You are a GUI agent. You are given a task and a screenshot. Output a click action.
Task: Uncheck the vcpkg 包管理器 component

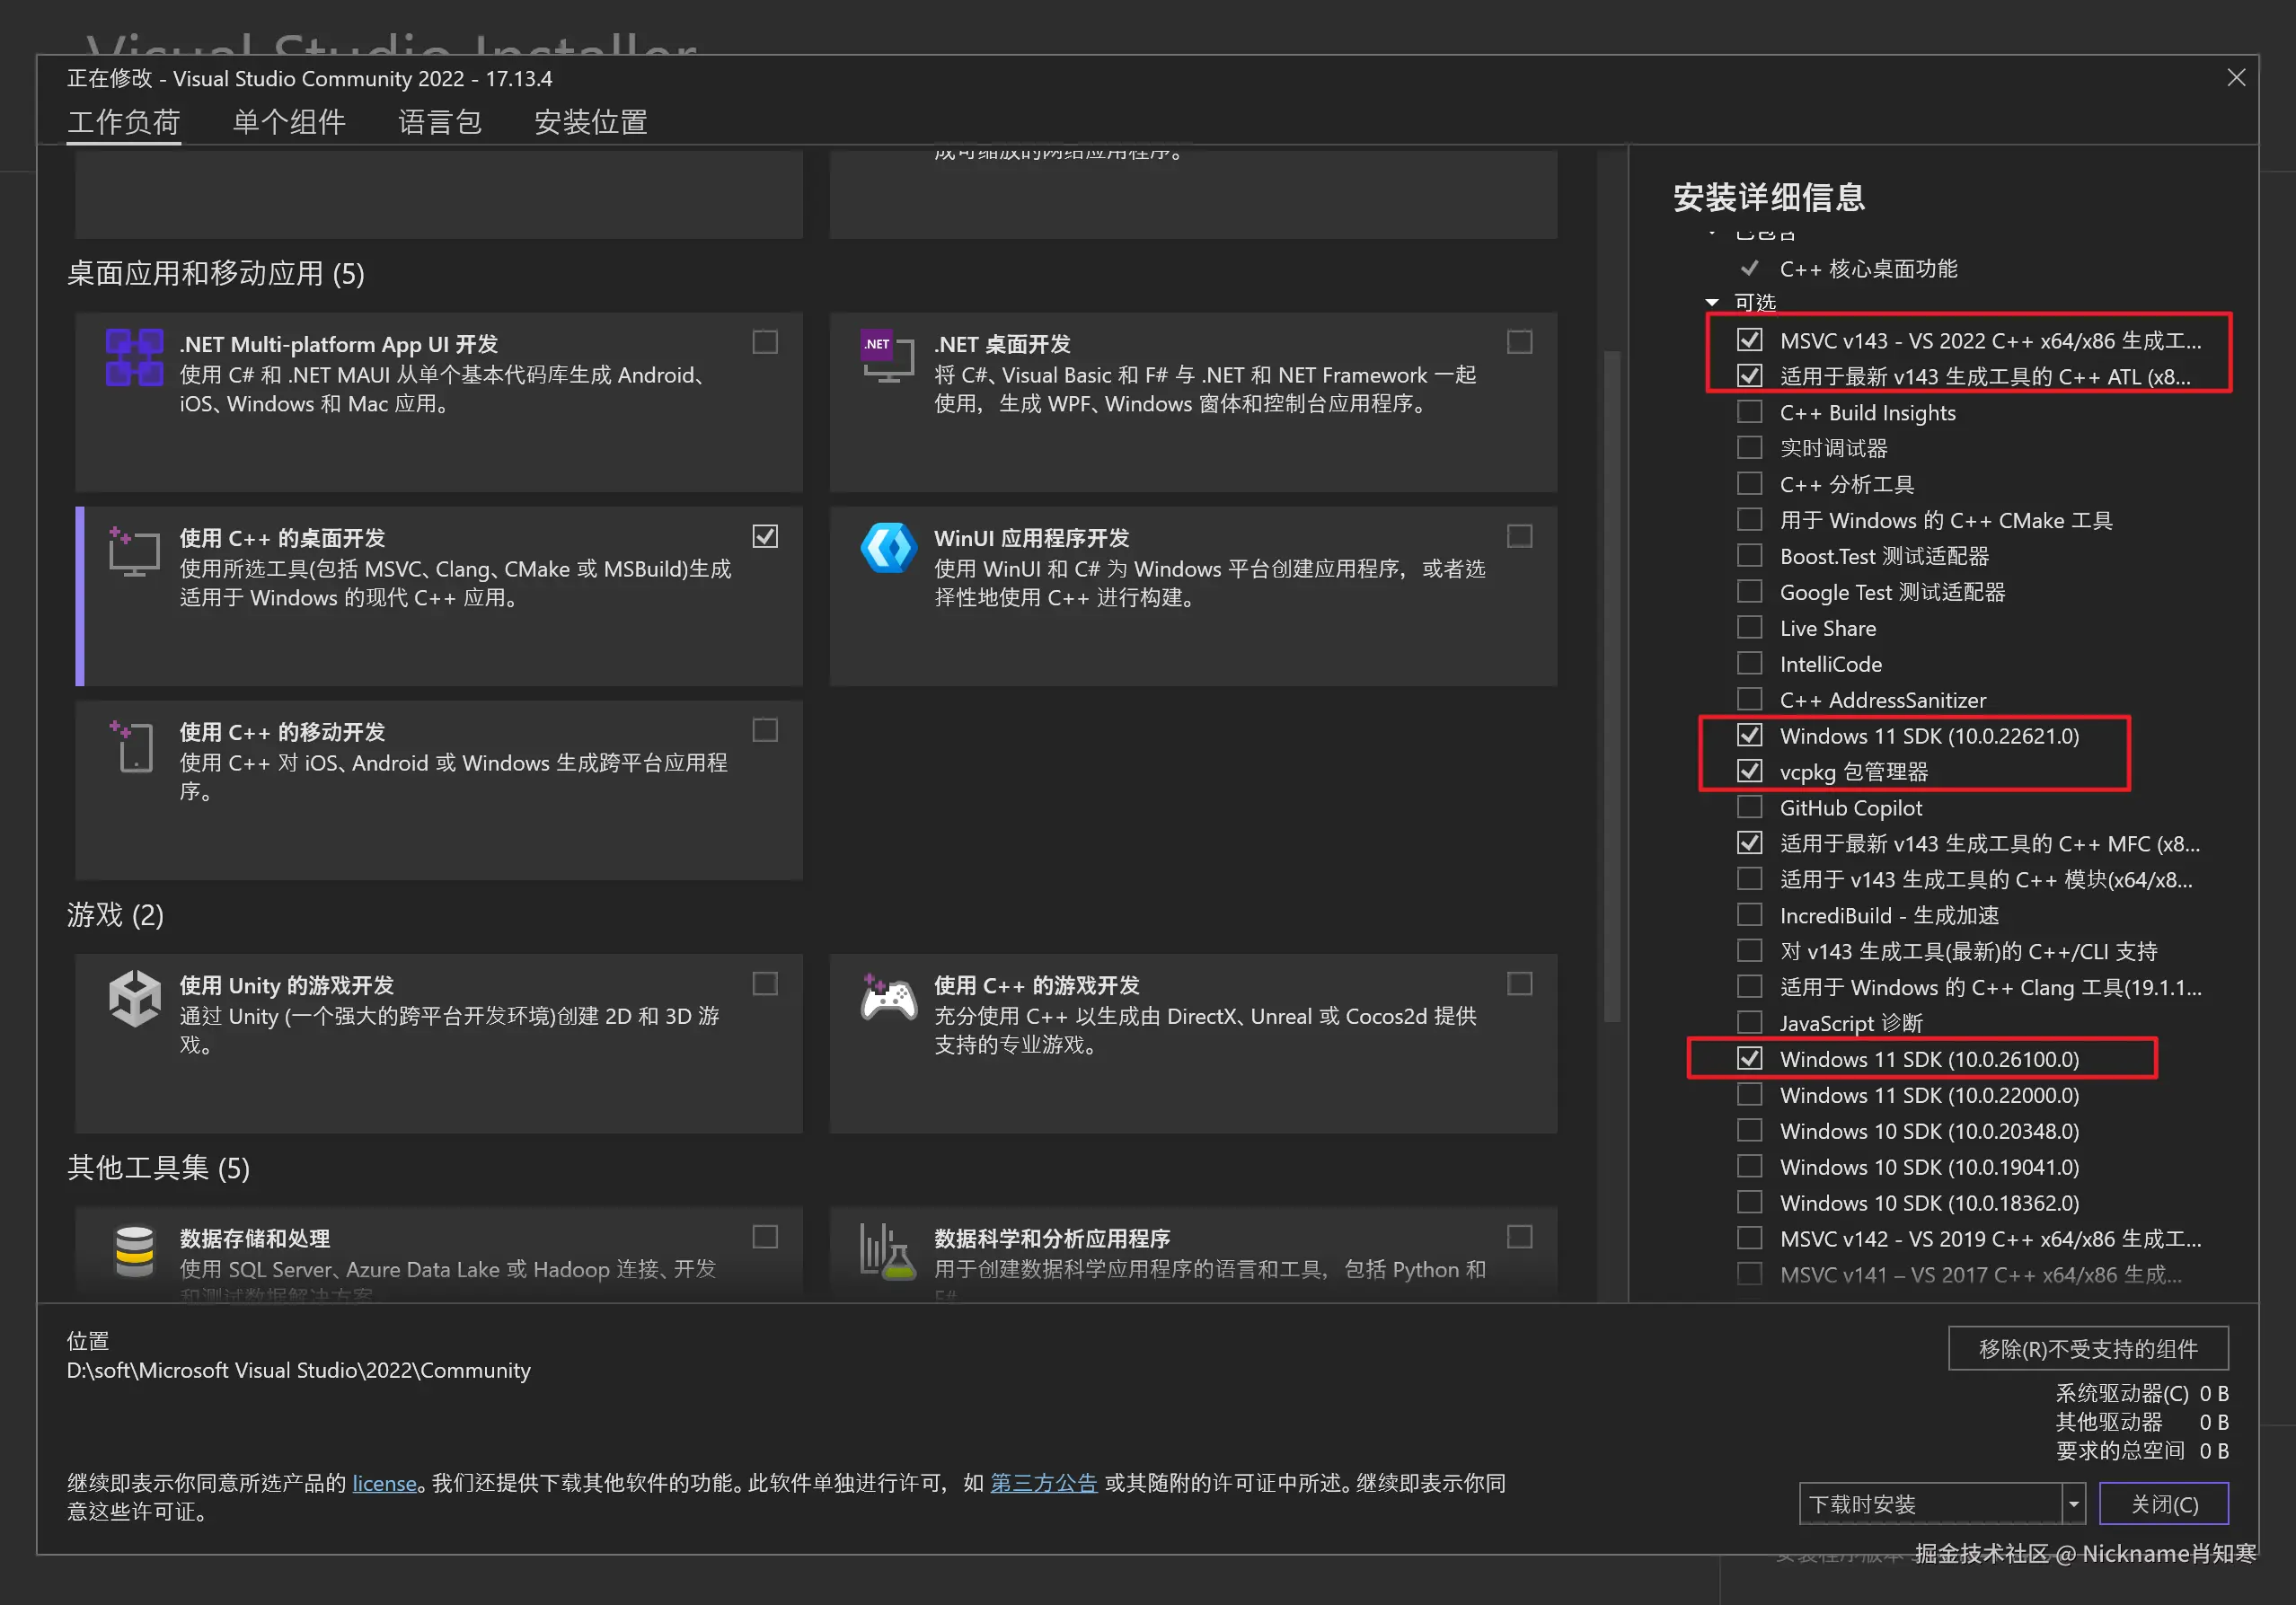[x=1749, y=771]
